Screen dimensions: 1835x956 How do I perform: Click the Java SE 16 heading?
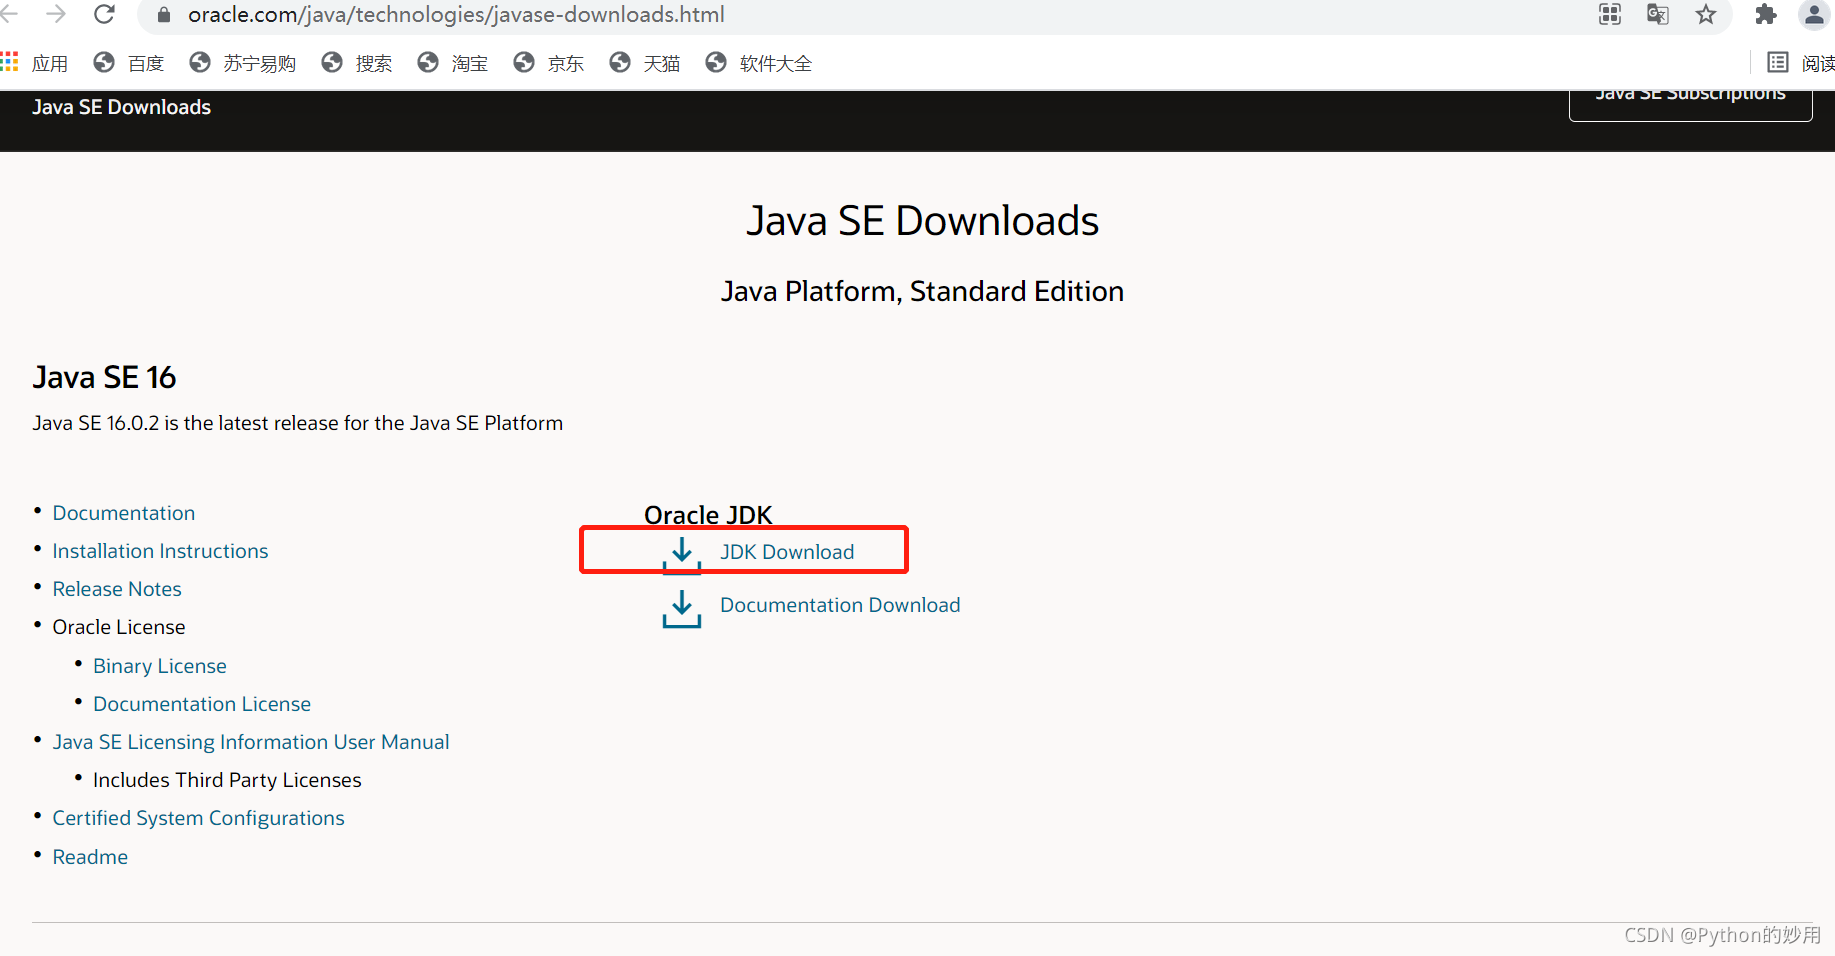coord(104,377)
